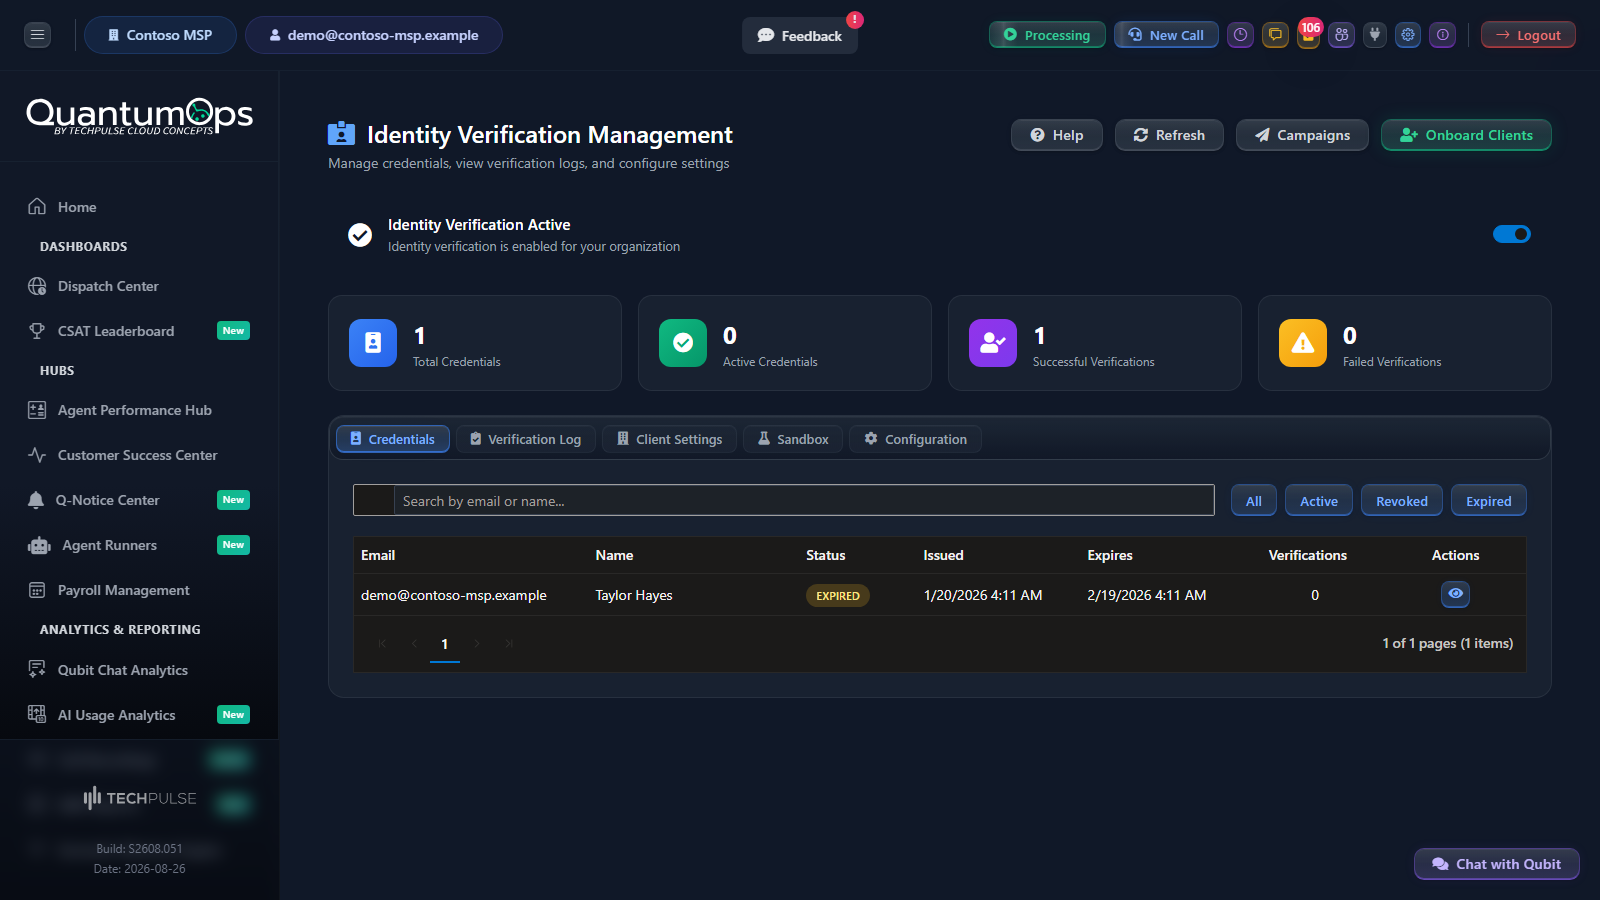Viewport: 1600px width, 900px height.
Task: Click the Failed Verifications warning icon
Action: [x=1303, y=343]
